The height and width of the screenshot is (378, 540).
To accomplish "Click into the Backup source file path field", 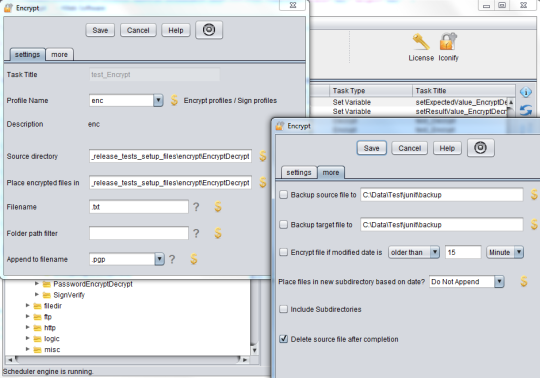I will pos(442,195).
